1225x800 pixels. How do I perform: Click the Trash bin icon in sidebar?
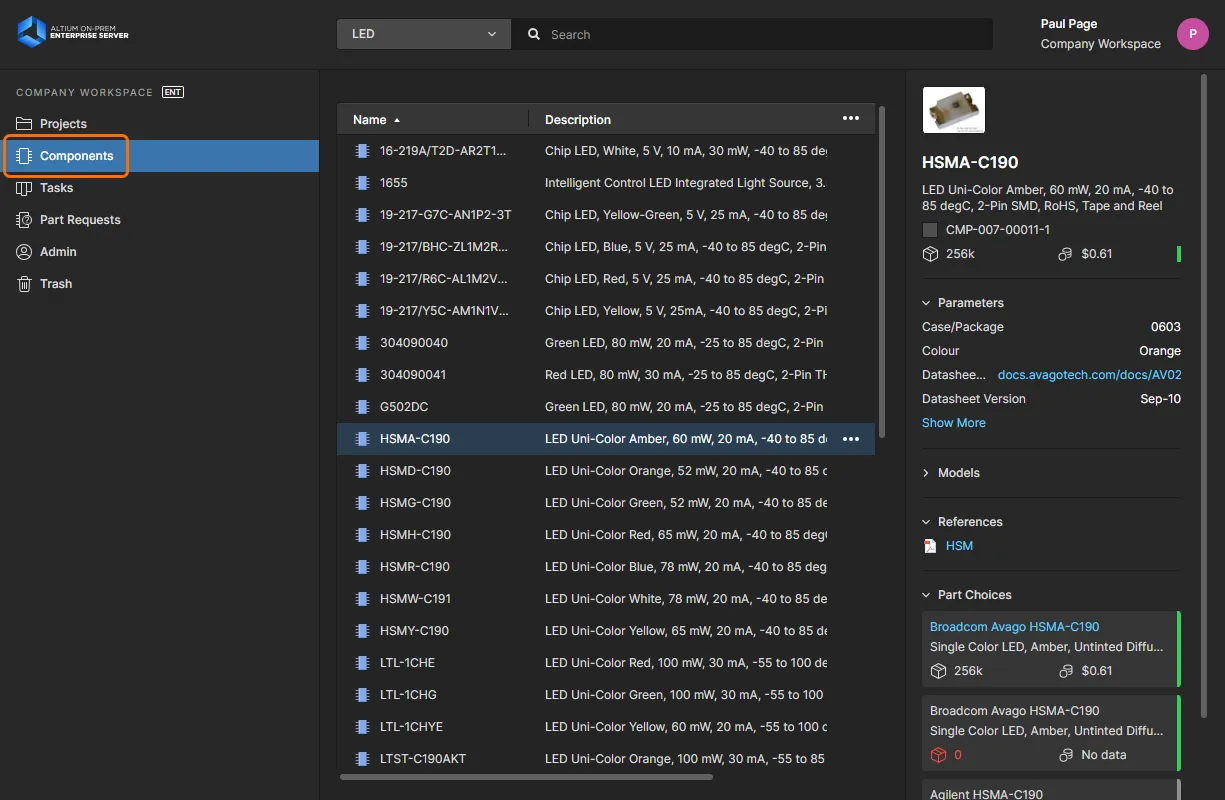[24, 284]
